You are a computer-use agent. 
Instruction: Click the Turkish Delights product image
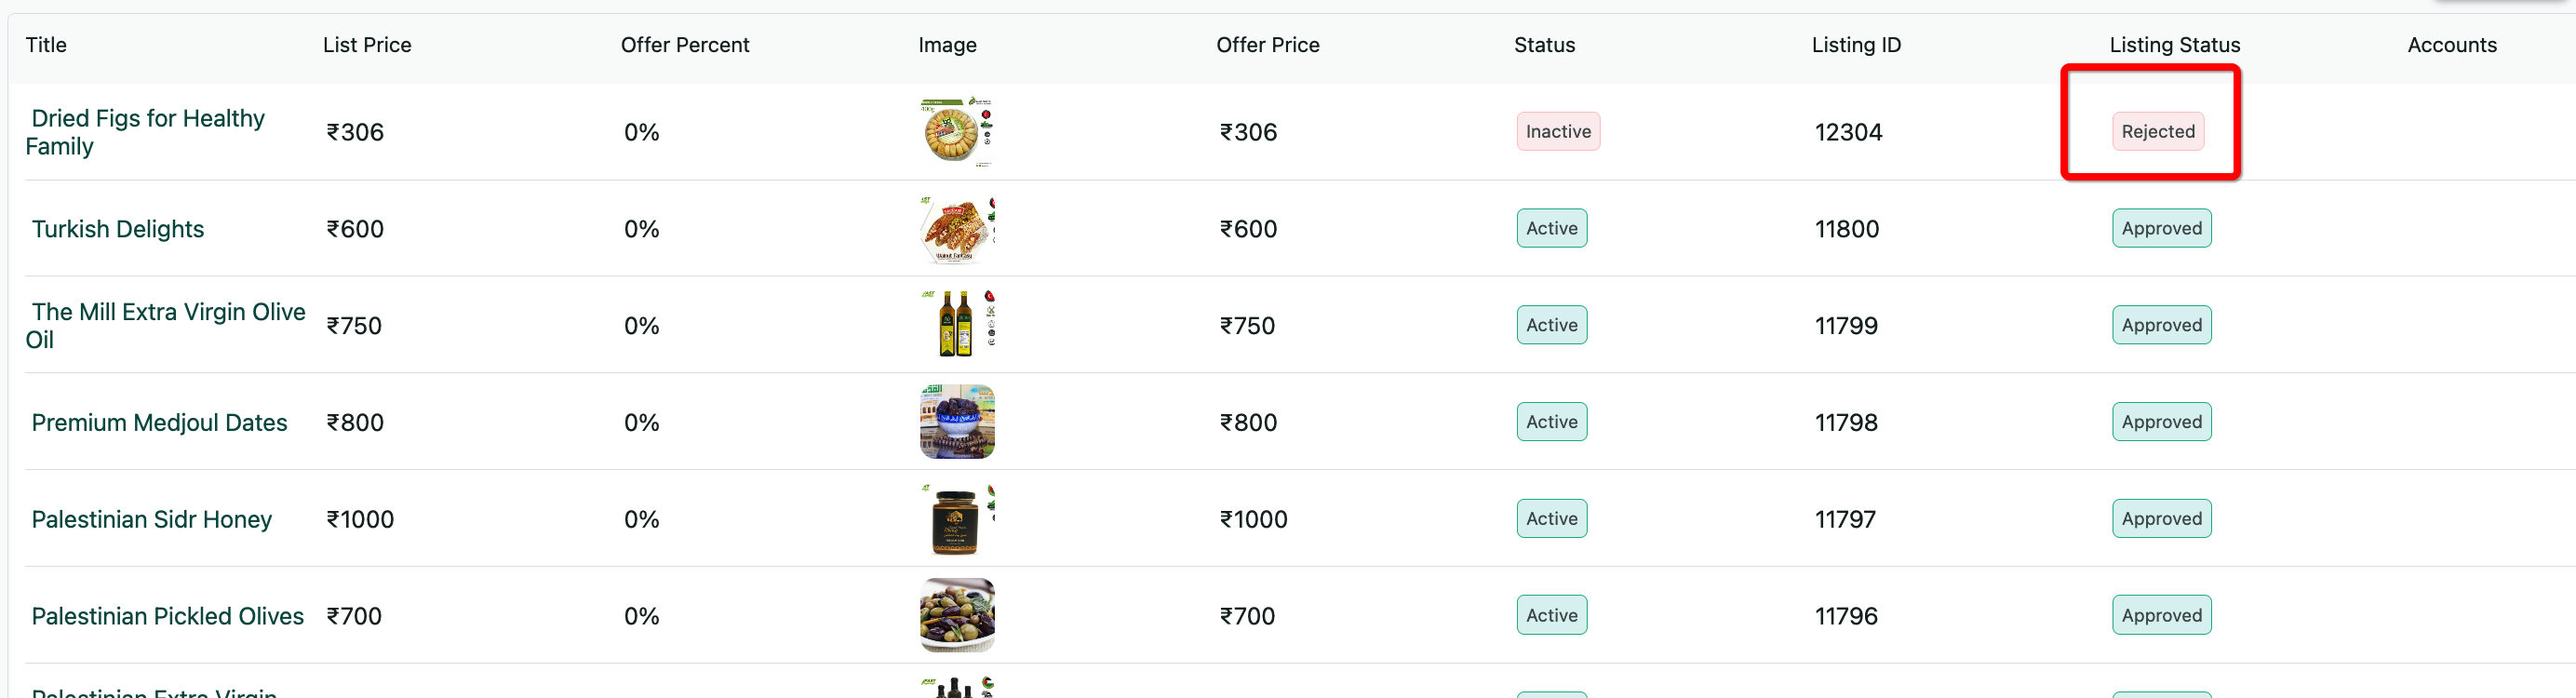tap(956, 229)
